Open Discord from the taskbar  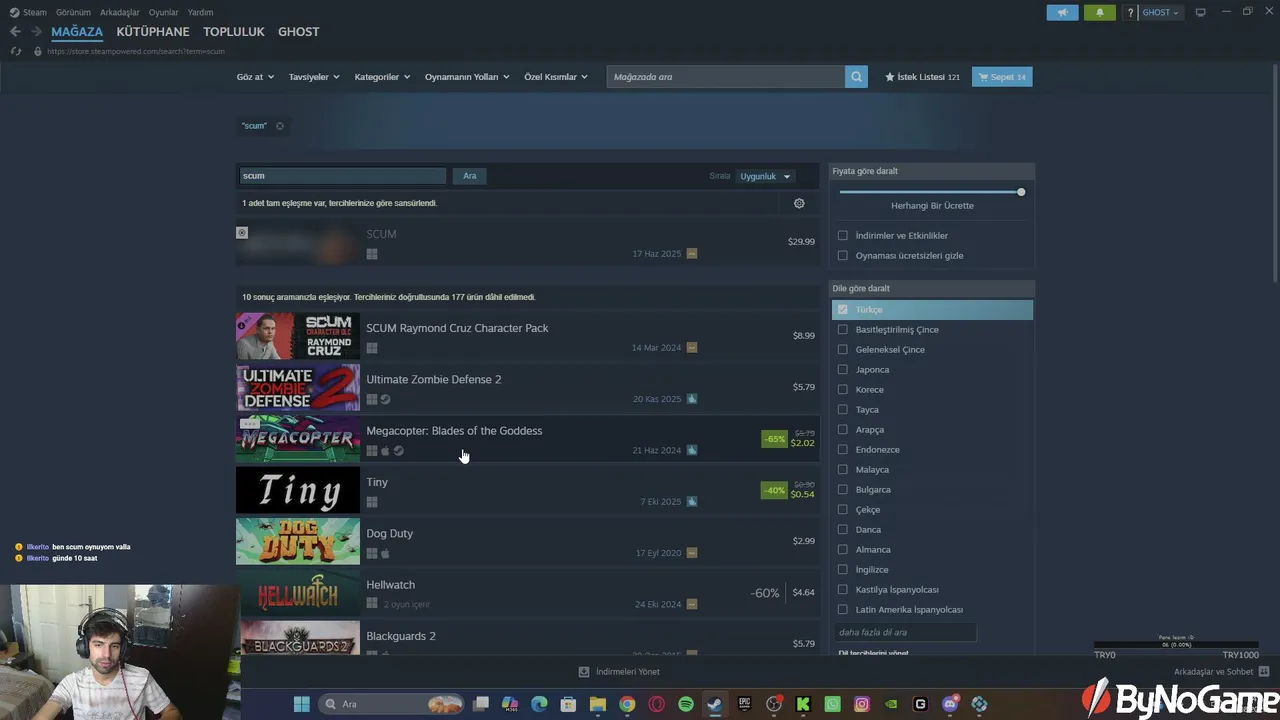[x=950, y=704]
